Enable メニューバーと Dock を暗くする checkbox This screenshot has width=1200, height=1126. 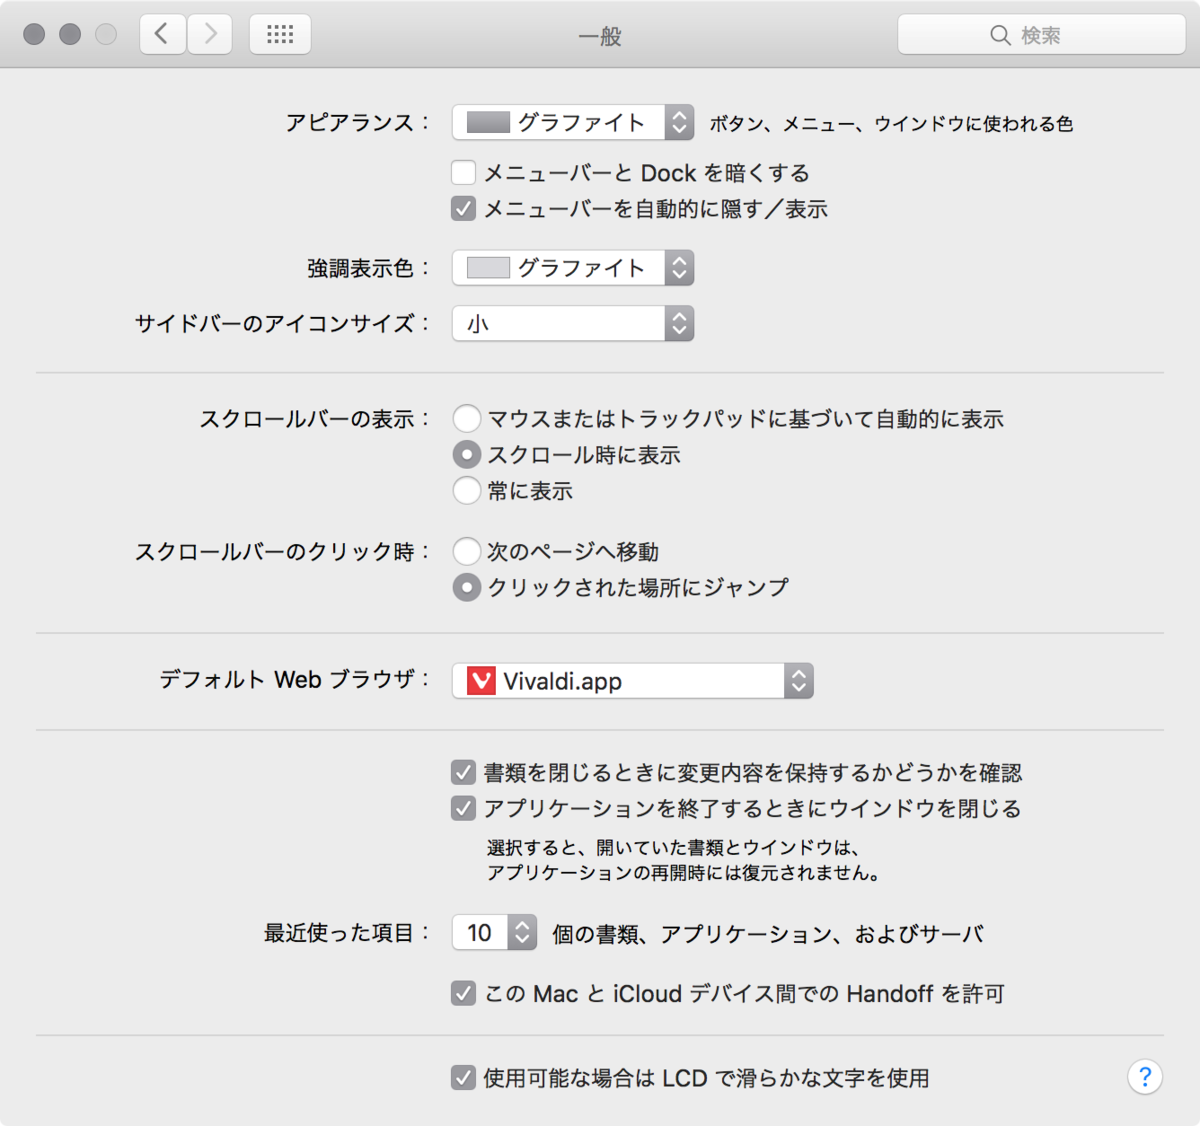(x=463, y=173)
